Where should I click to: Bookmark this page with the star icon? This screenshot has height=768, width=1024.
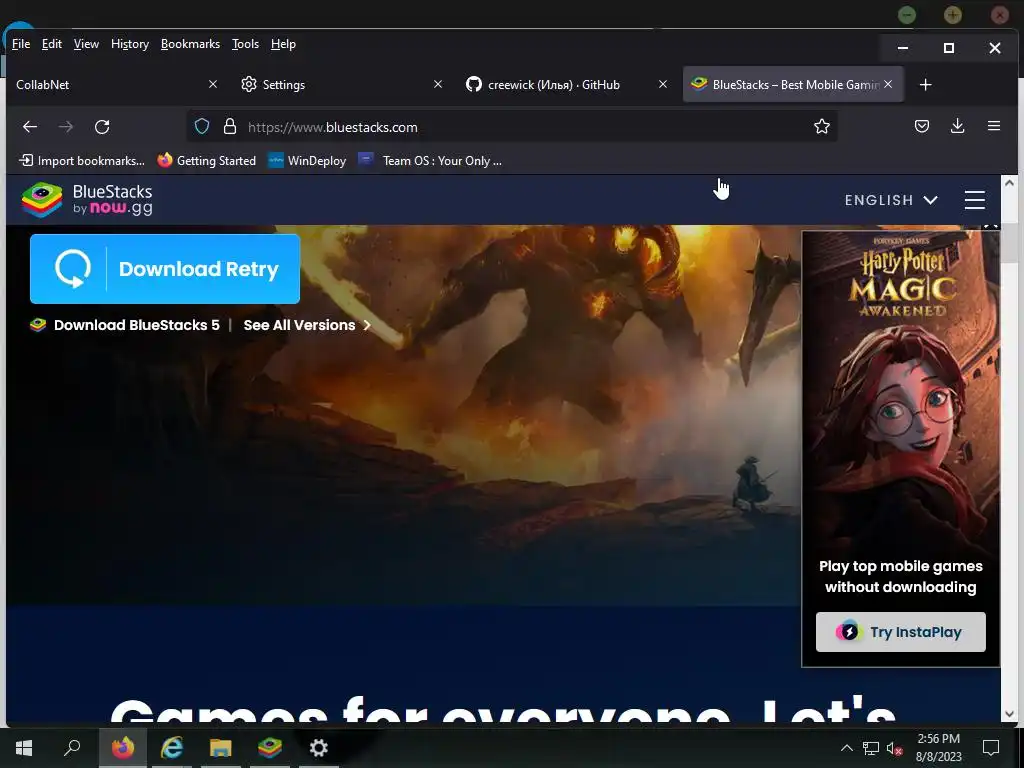[822, 126]
